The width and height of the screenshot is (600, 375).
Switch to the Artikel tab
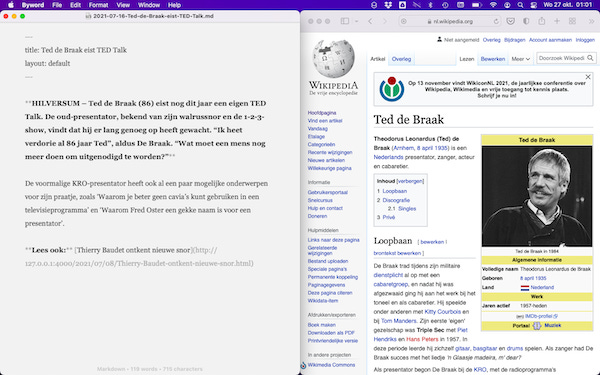378,59
